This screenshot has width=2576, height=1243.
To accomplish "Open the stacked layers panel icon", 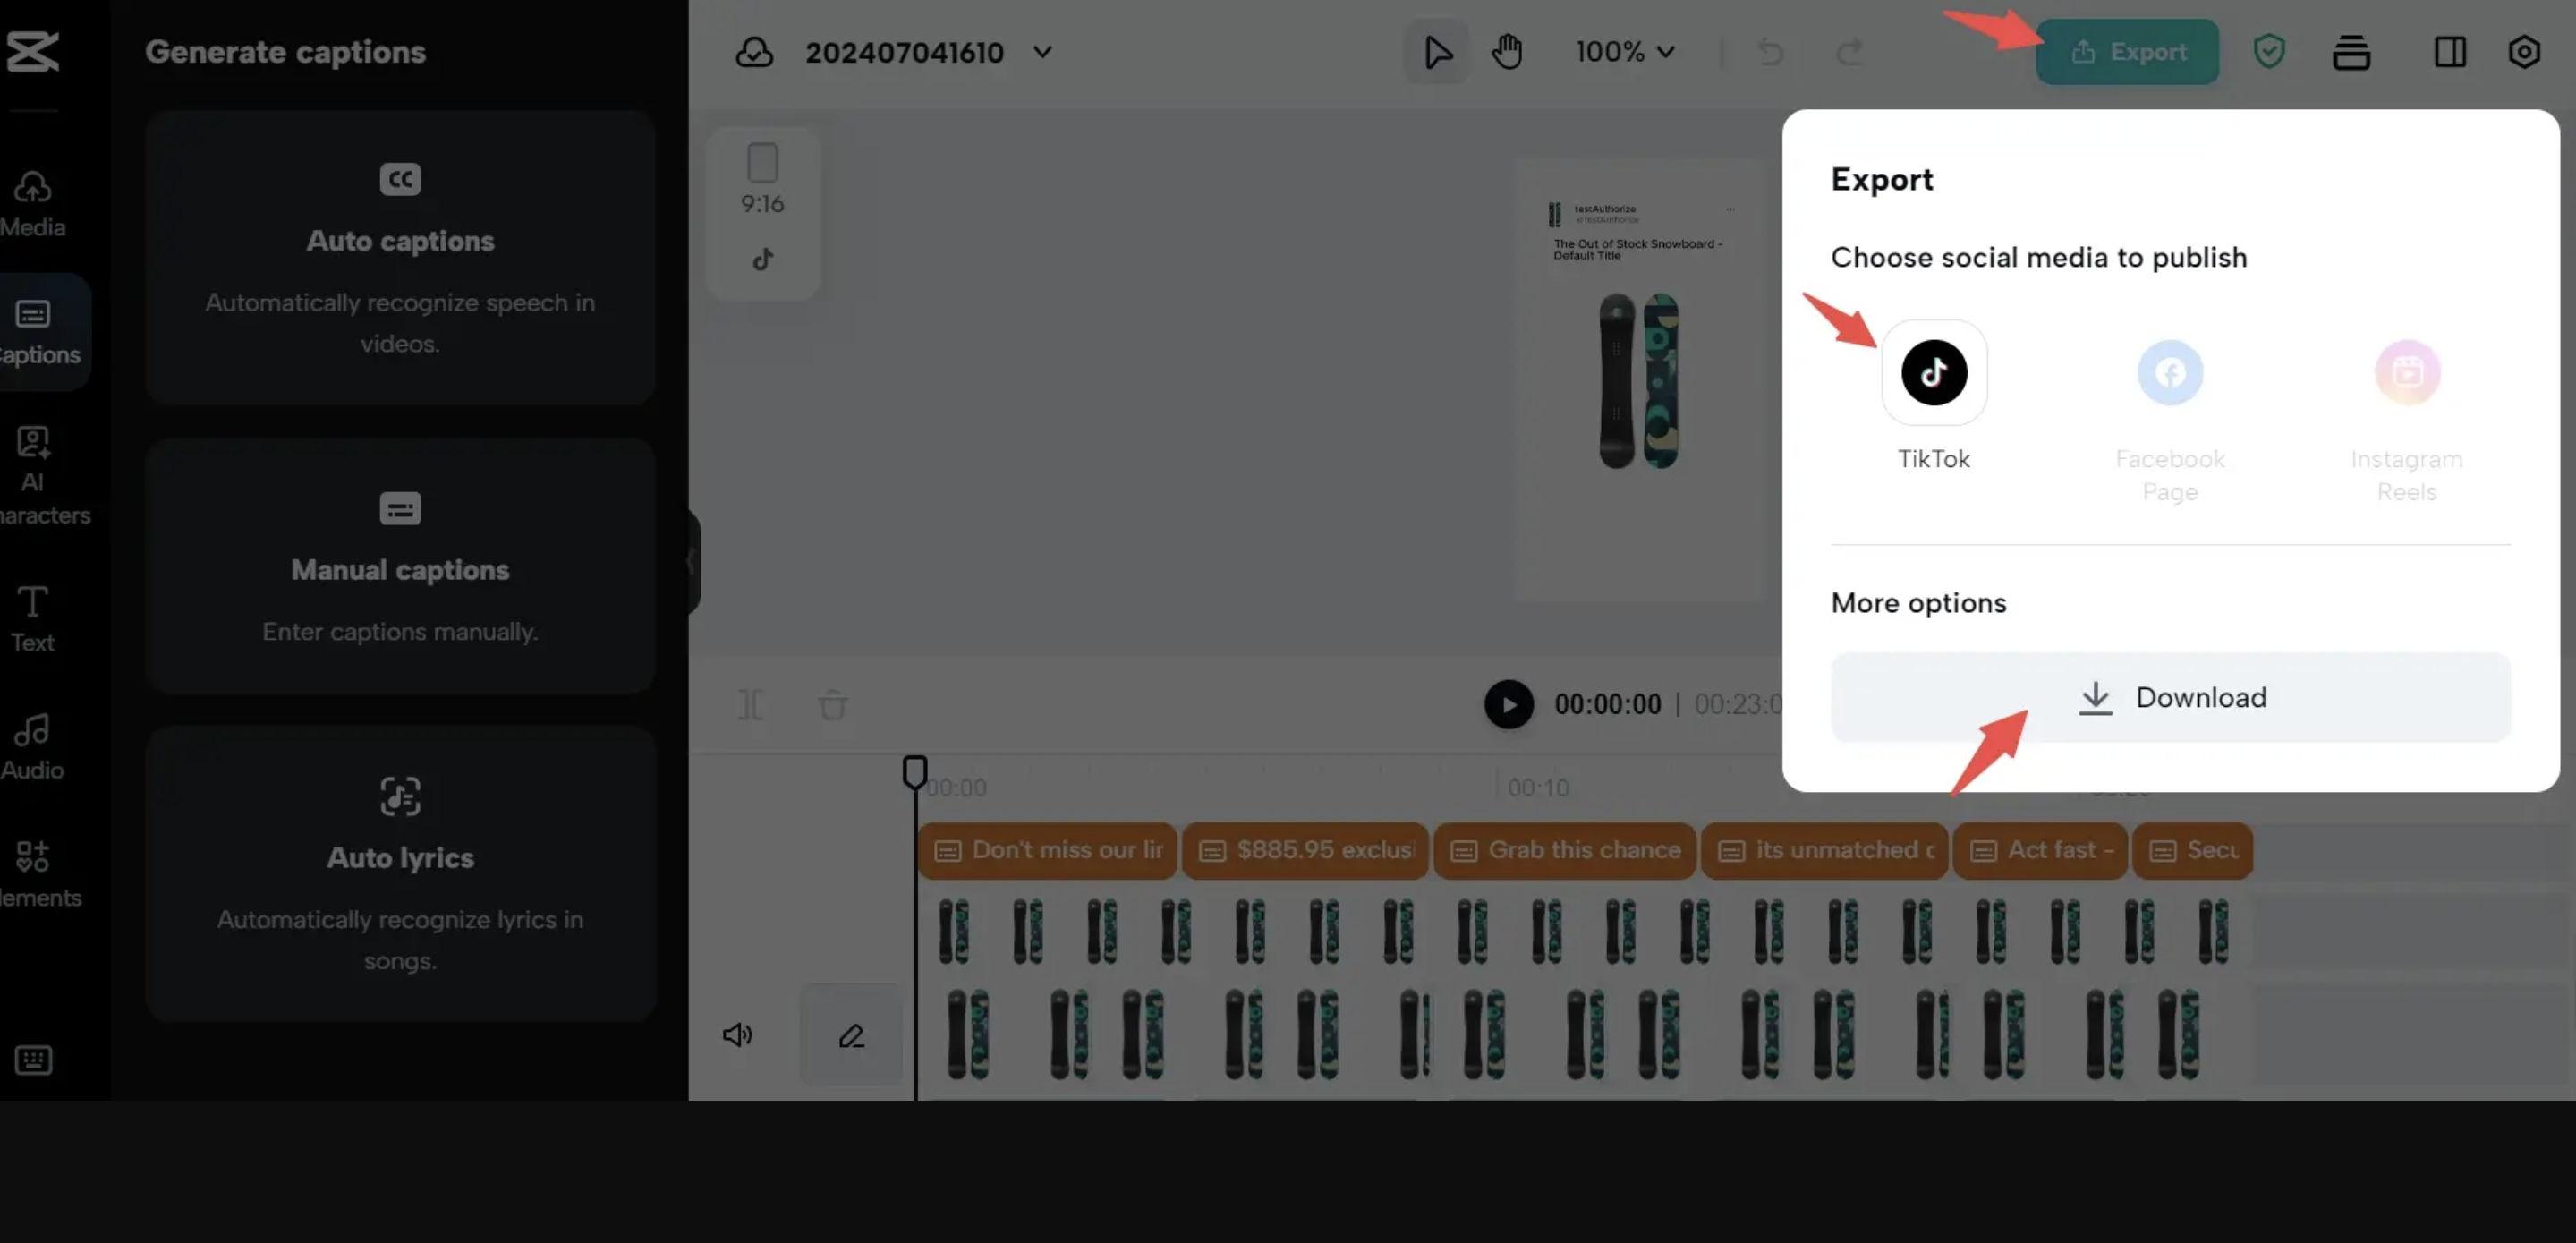I will (x=2351, y=51).
